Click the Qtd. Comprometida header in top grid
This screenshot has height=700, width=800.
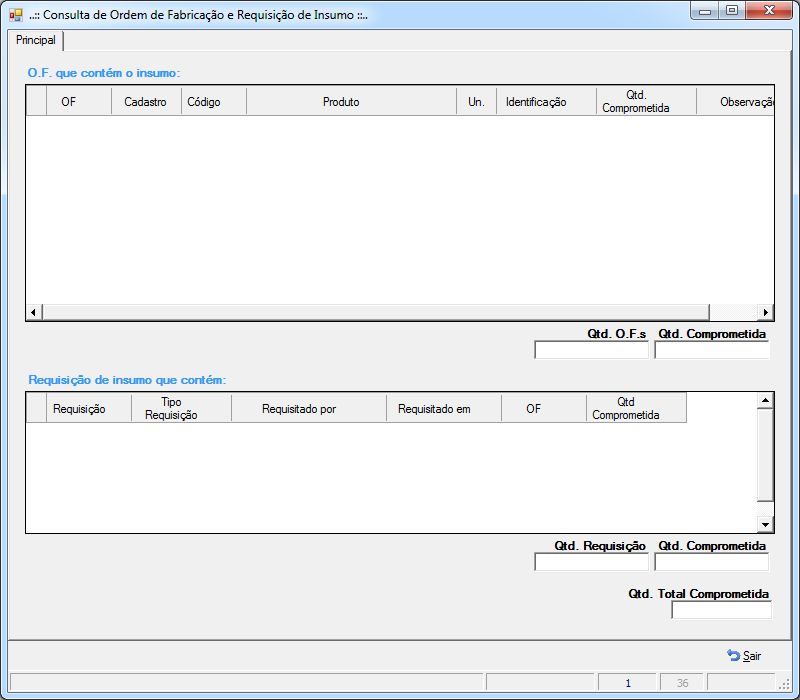[646, 102]
